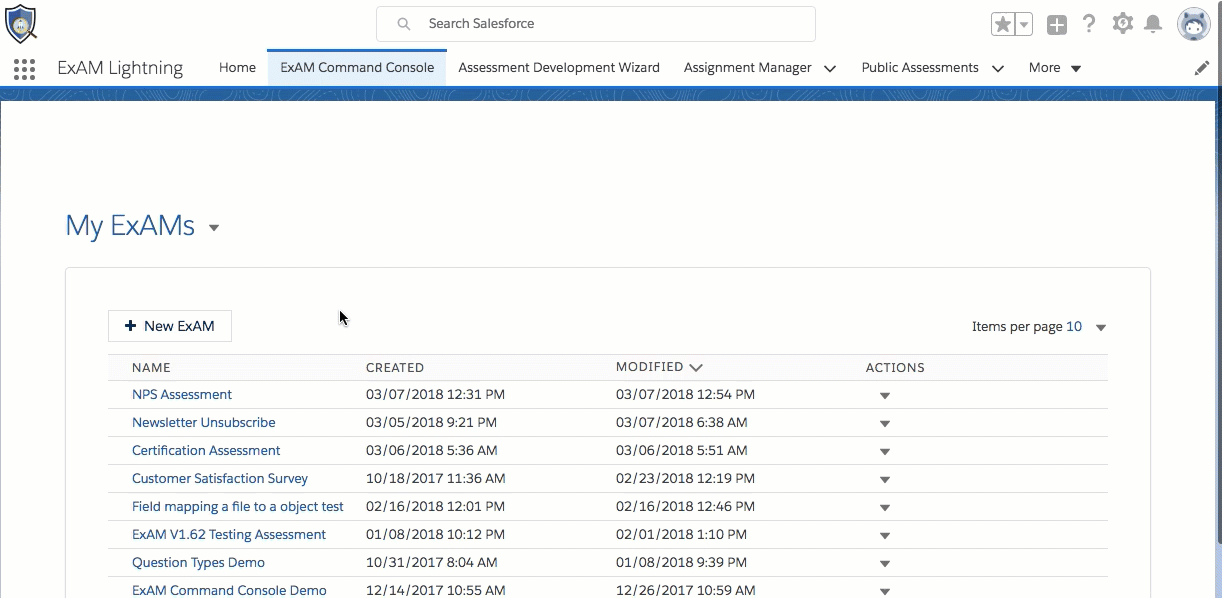Open the Favorites star icon
The height and width of the screenshot is (598, 1222).
pos(1002,25)
